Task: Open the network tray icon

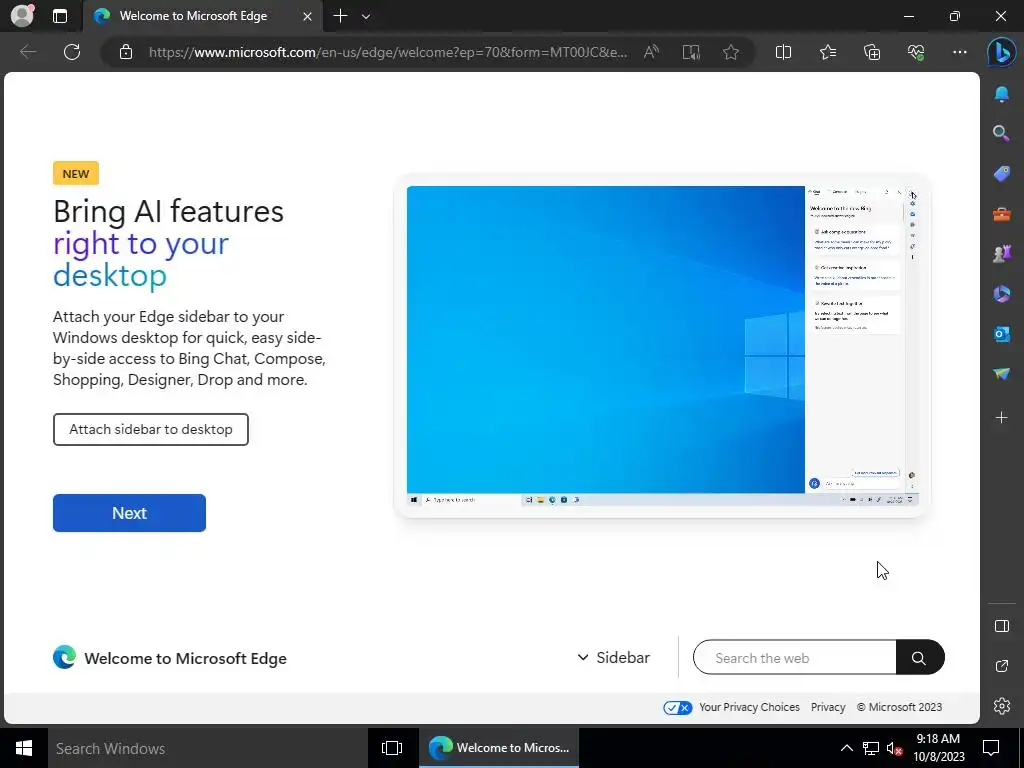Action: pyautogui.click(x=871, y=748)
